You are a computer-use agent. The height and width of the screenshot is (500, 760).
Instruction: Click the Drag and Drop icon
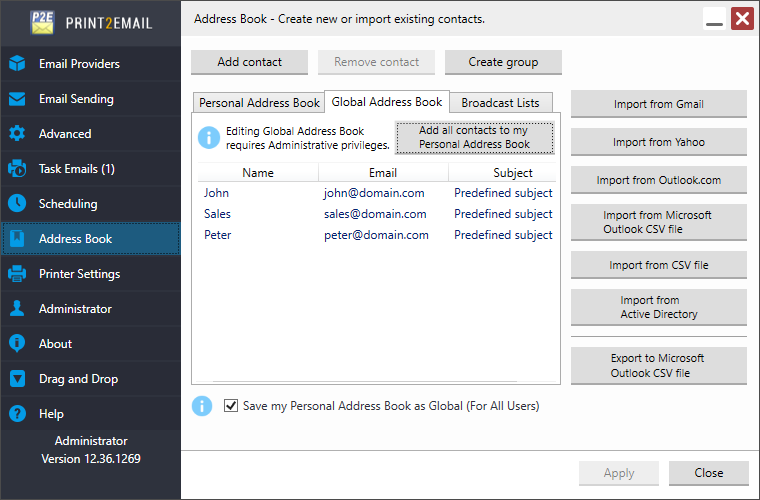coord(17,379)
